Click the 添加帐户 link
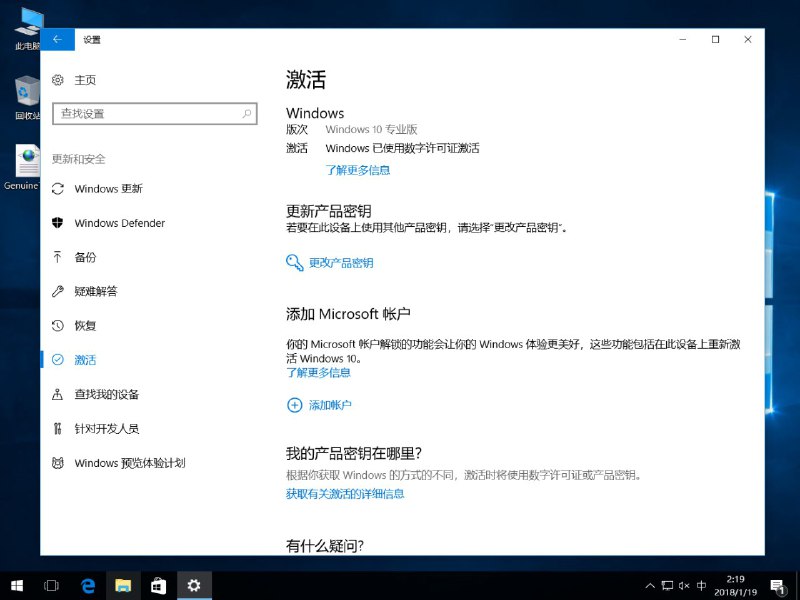This screenshot has height=600, width=800. click(330, 405)
